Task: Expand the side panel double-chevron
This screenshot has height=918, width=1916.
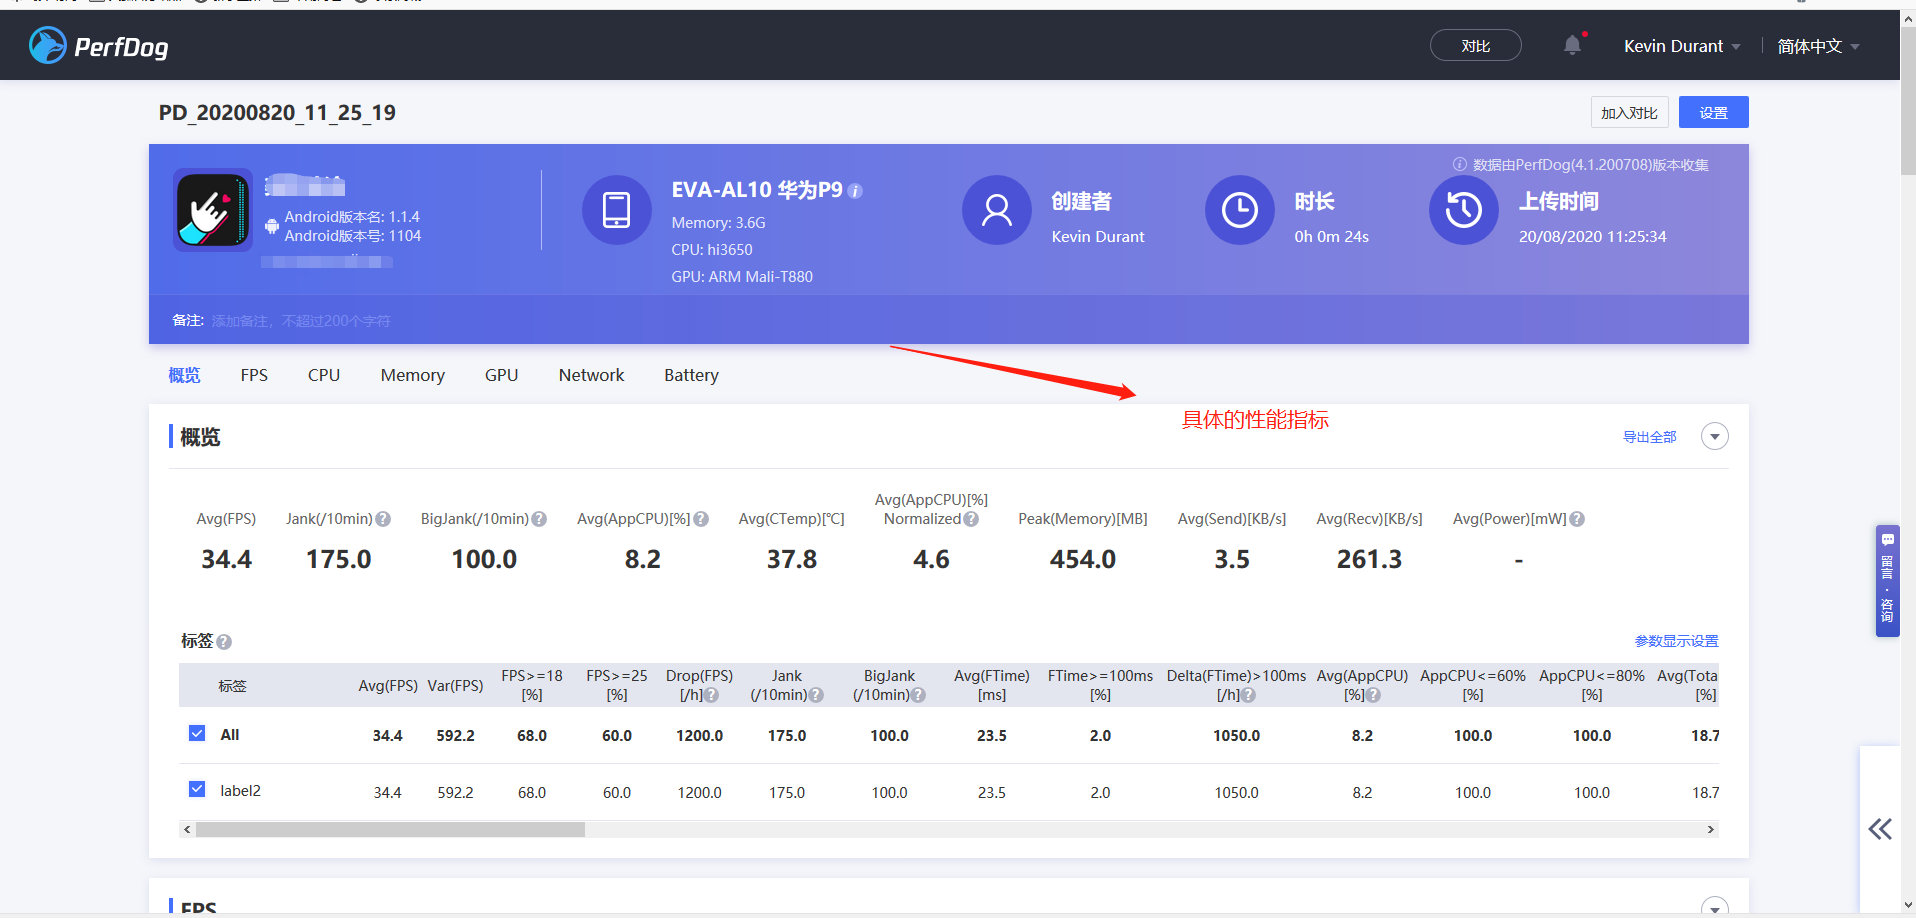Action: pyautogui.click(x=1880, y=829)
